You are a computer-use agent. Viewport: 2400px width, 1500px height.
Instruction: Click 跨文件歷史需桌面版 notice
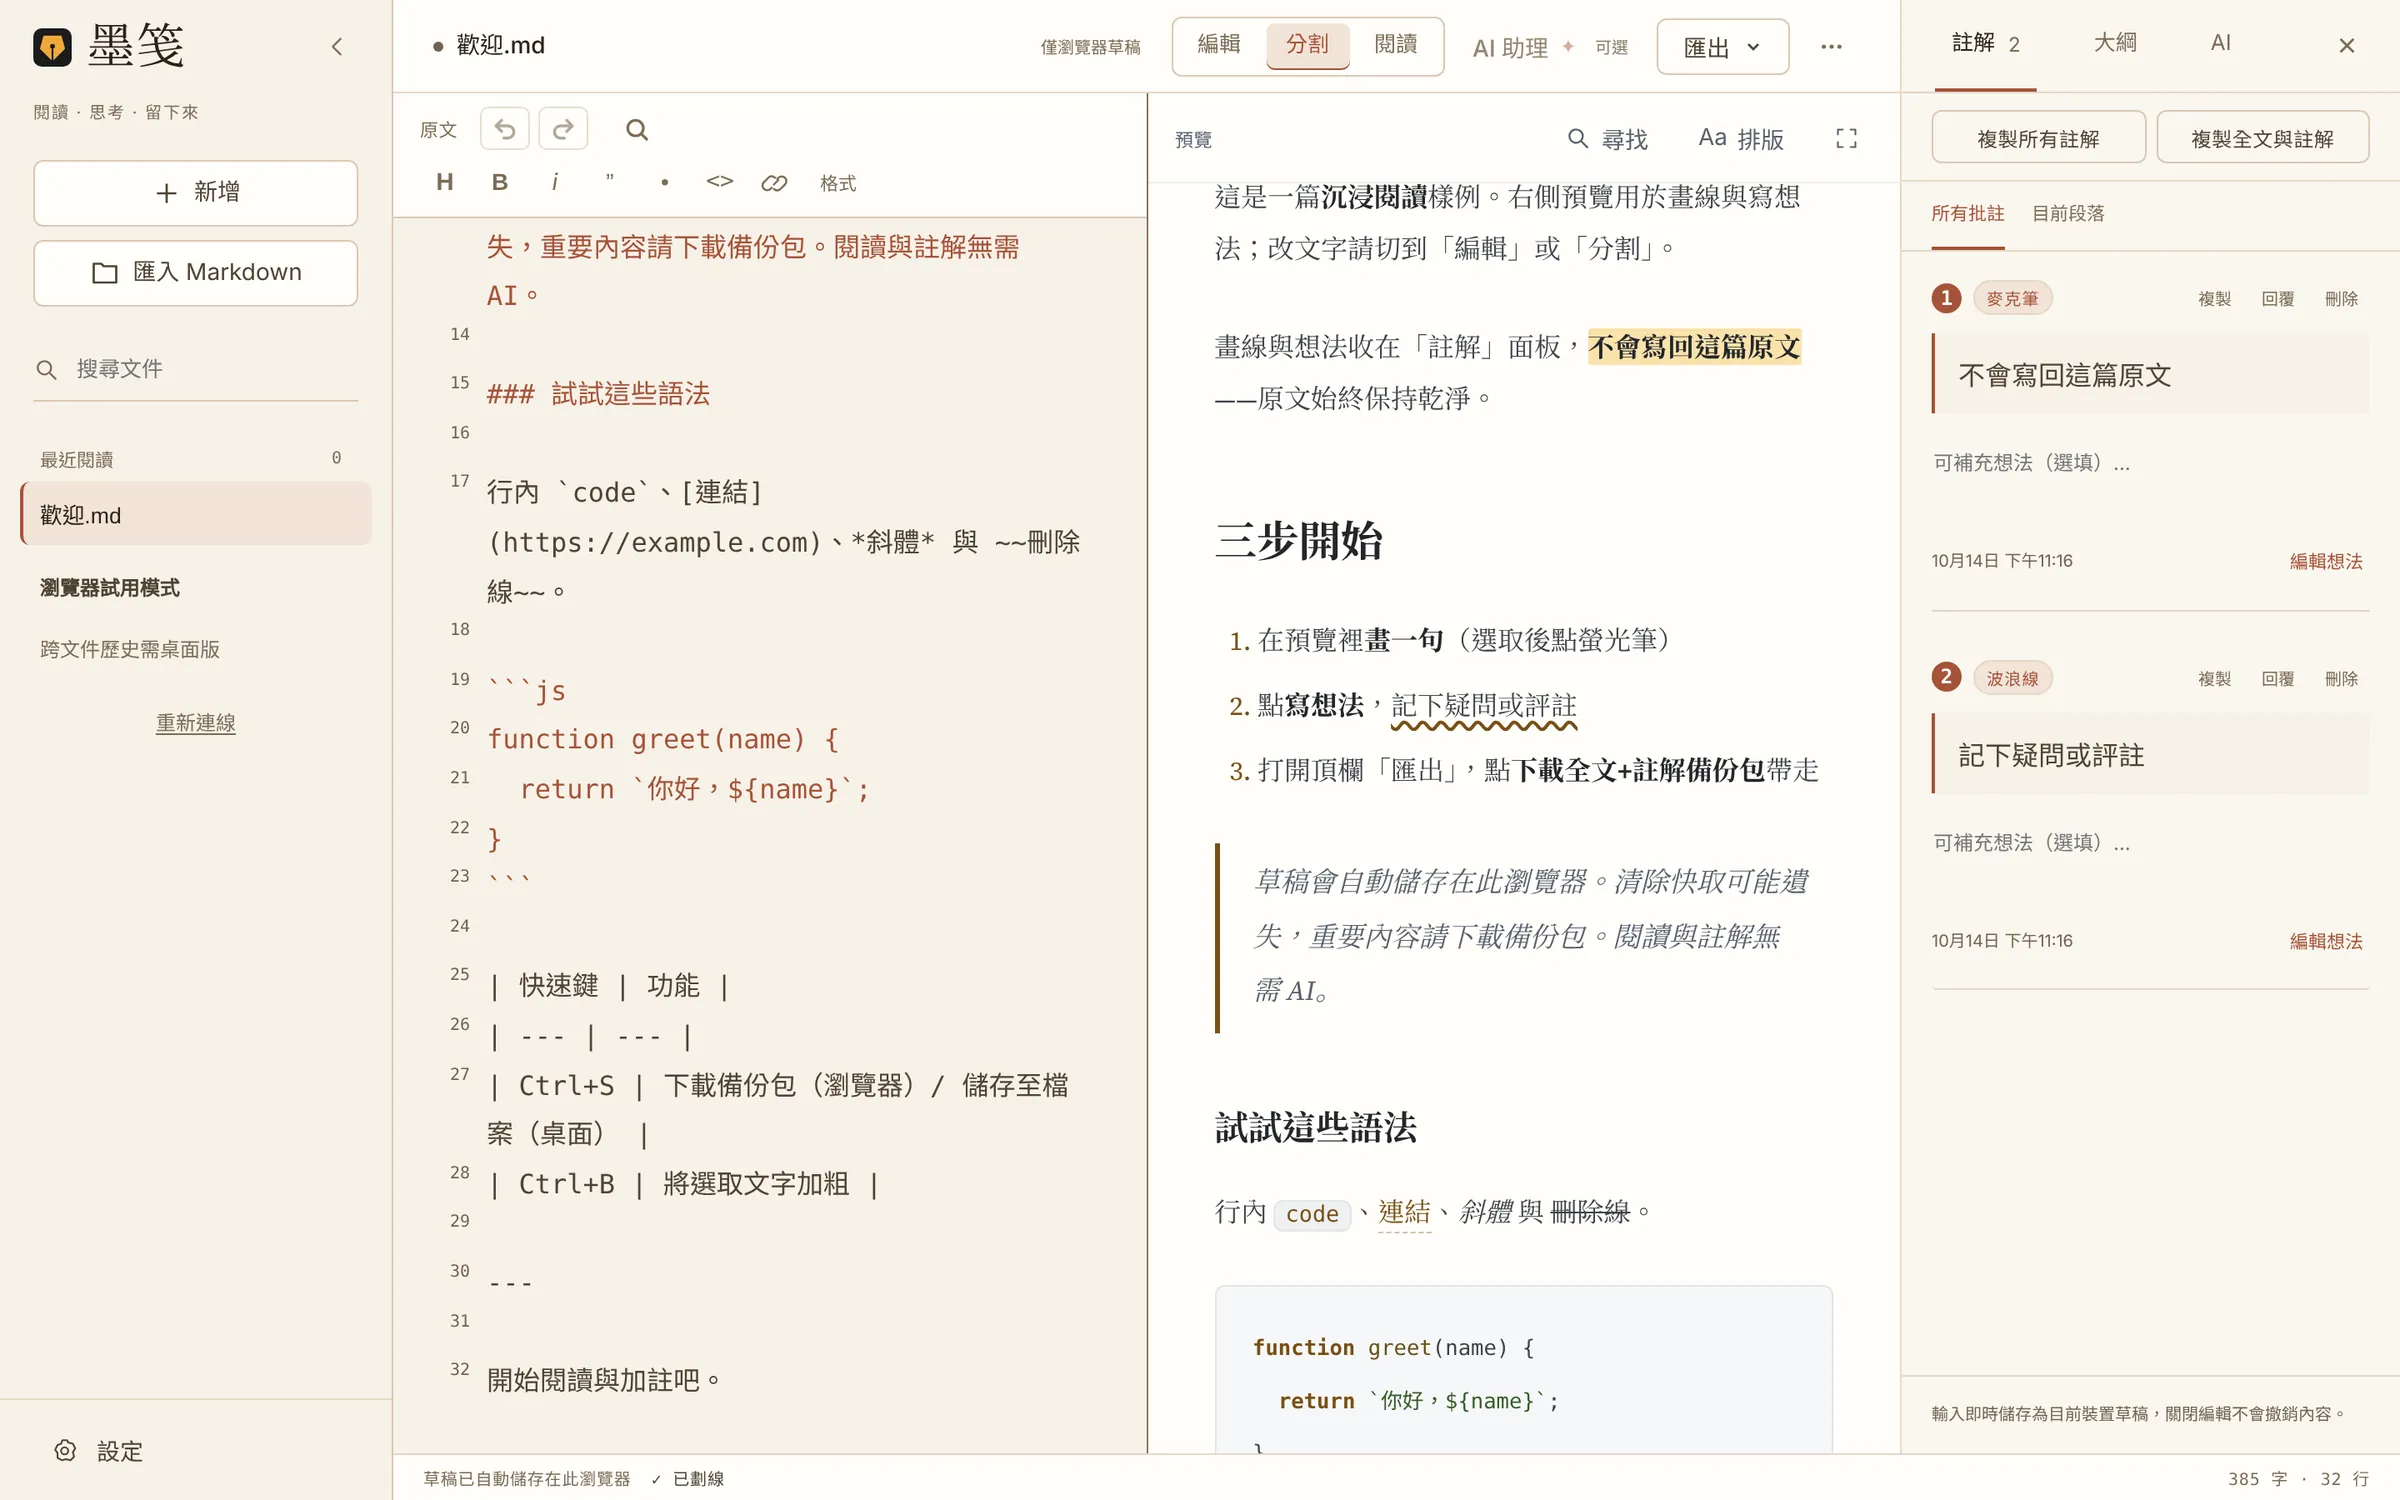(130, 650)
